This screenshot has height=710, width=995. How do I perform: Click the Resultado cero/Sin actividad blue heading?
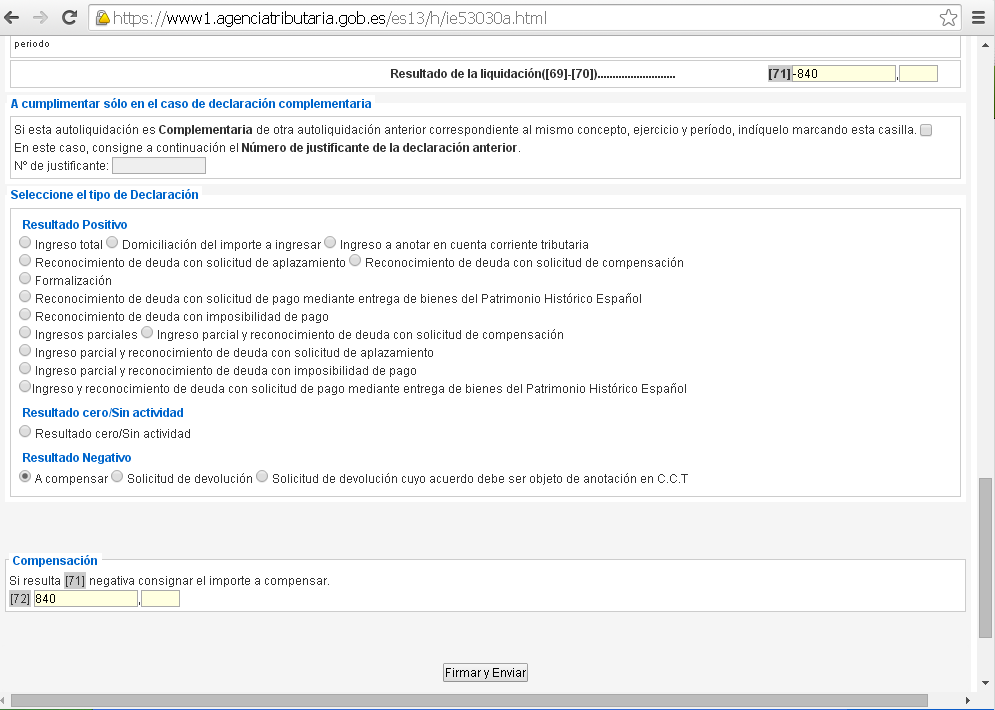[x=103, y=412]
